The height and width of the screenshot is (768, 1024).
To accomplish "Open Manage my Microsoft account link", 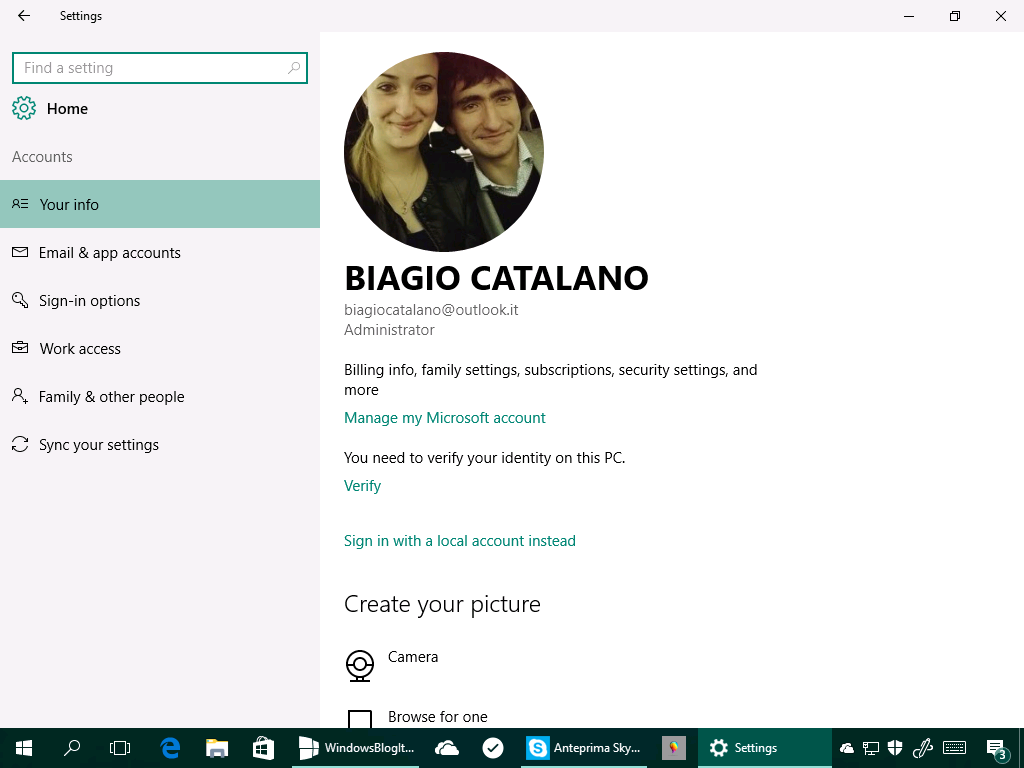I will 445,418.
